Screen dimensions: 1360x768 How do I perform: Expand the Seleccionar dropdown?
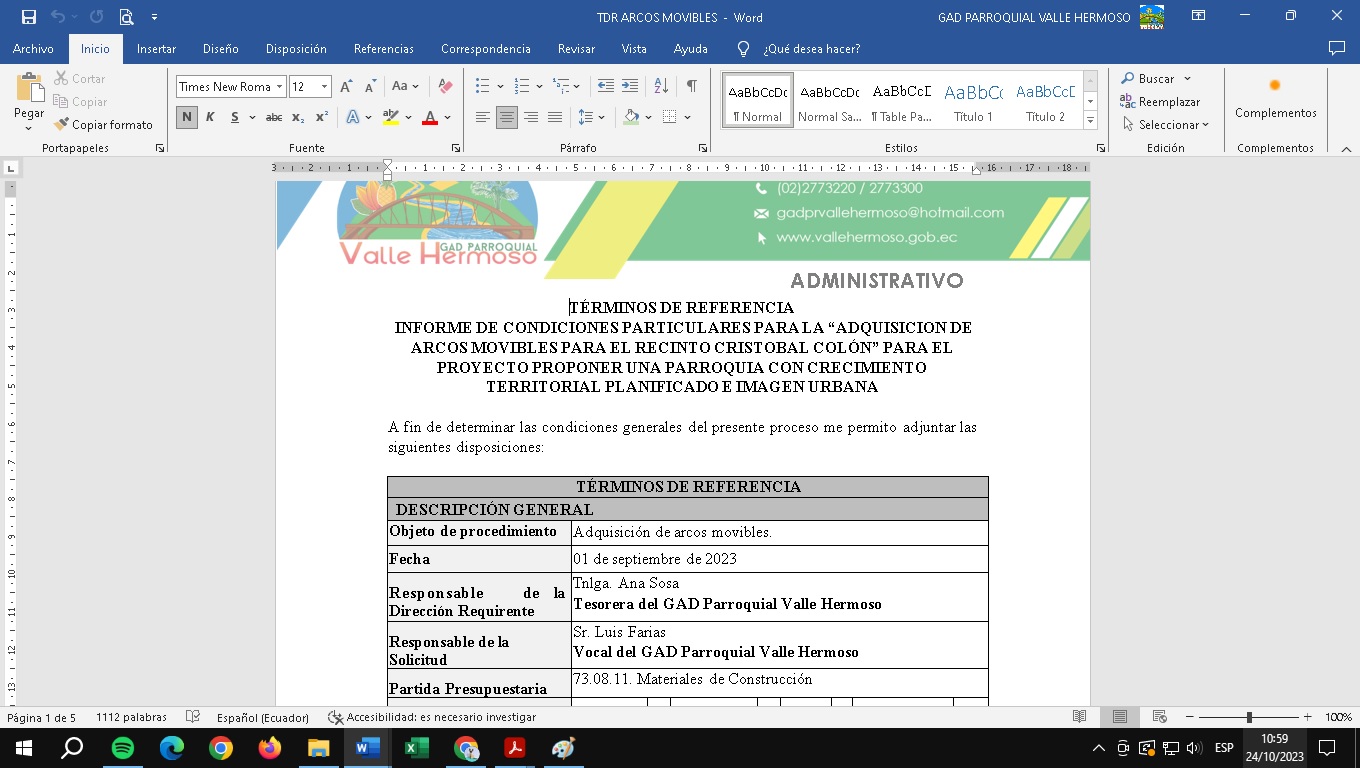pyautogui.click(x=1166, y=125)
